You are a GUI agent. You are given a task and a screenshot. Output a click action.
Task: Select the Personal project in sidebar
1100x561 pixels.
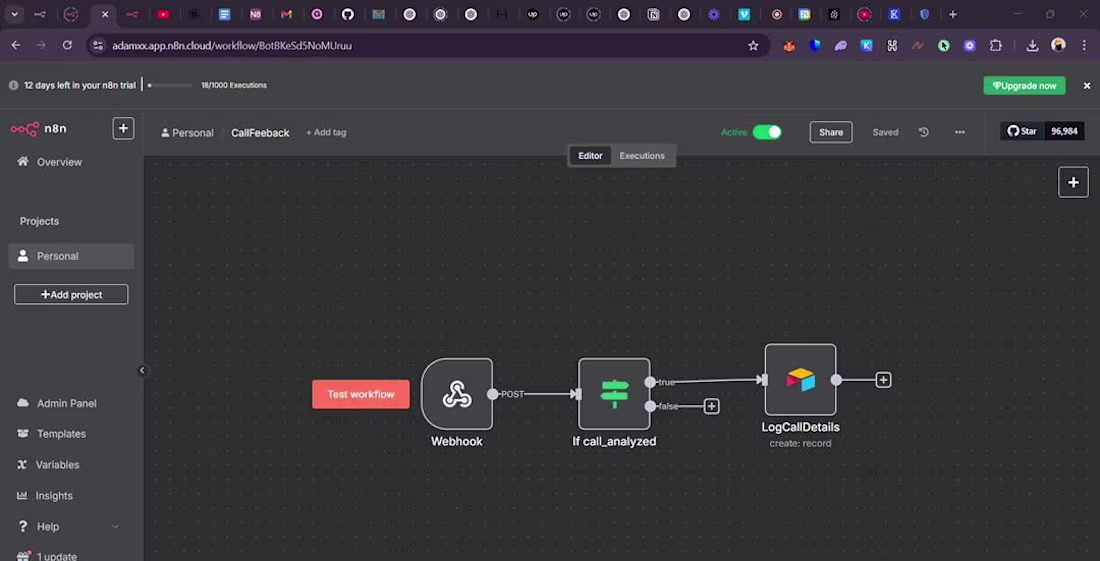pyautogui.click(x=71, y=256)
